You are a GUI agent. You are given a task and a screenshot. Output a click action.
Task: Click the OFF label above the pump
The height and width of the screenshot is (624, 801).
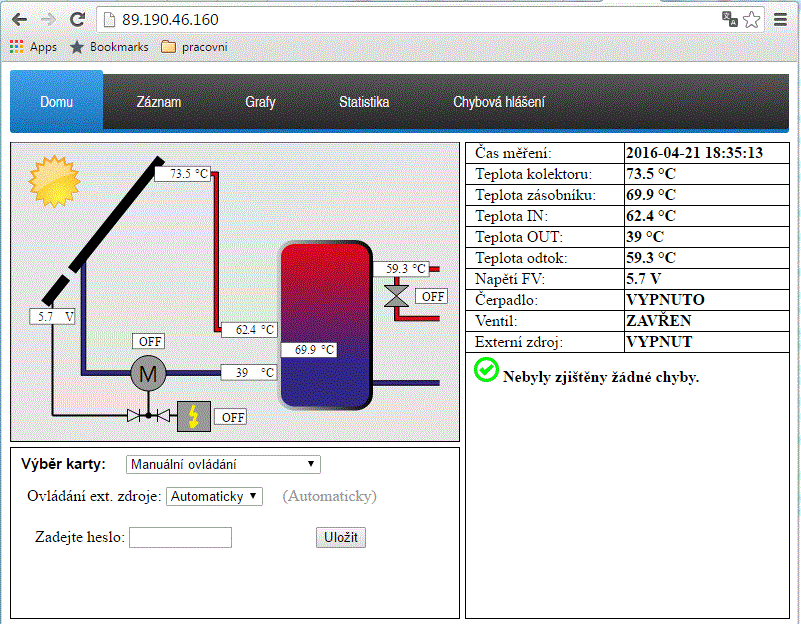149,342
